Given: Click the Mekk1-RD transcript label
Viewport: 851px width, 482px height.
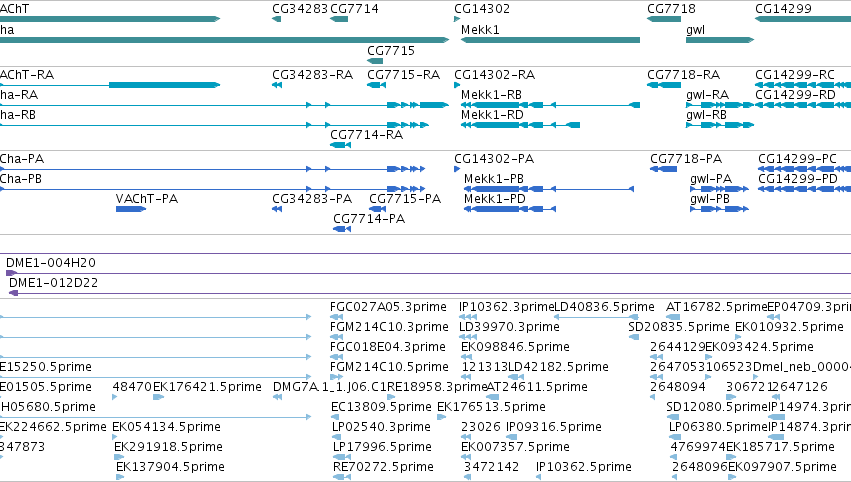Looking at the screenshot, I should [x=492, y=115].
